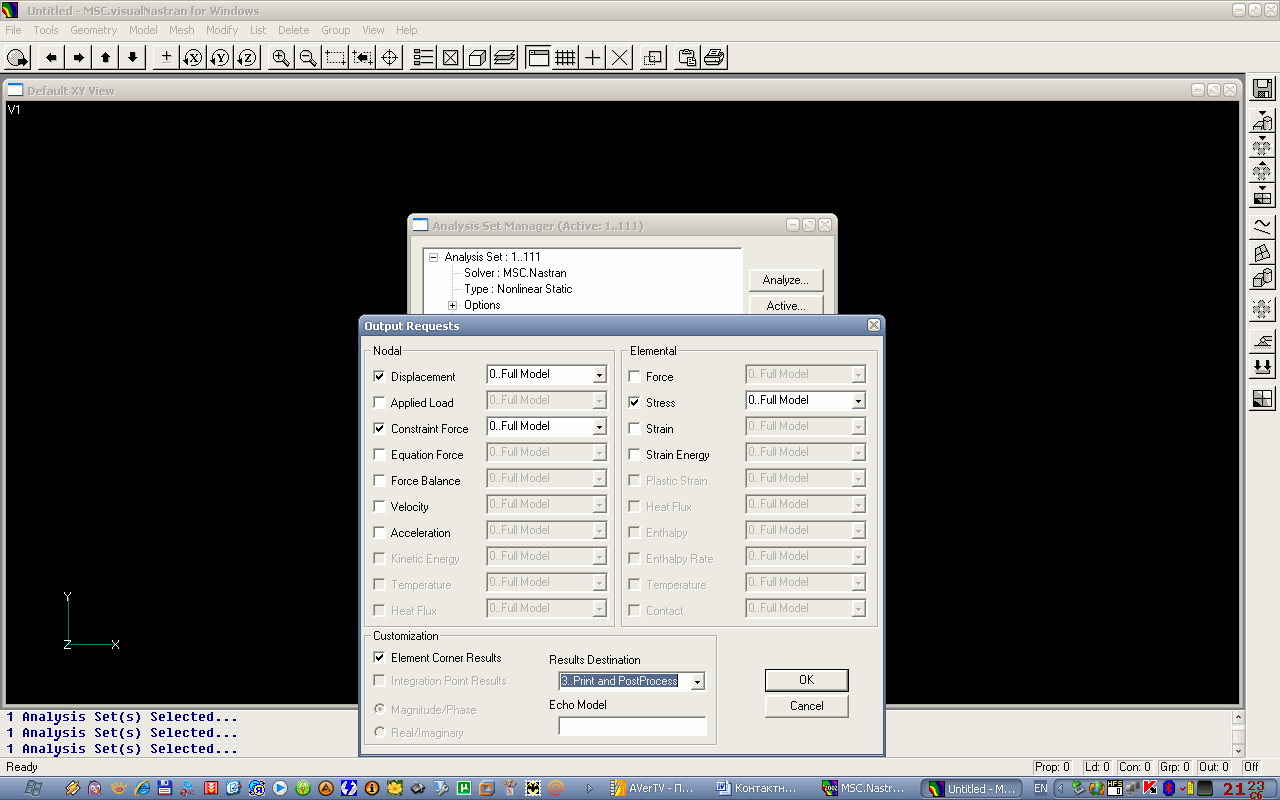
Task: Enable the Strain Energy checkbox
Action: click(x=634, y=455)
